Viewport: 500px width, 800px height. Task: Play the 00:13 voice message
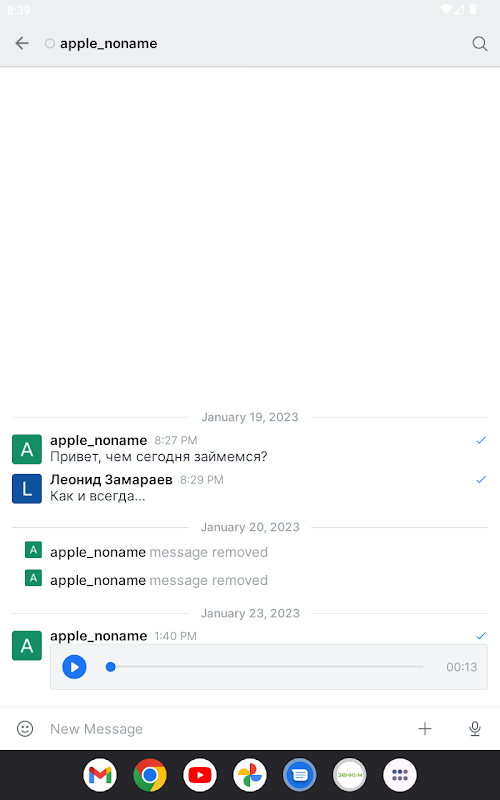pyautogui.click(x=74, y=667)
